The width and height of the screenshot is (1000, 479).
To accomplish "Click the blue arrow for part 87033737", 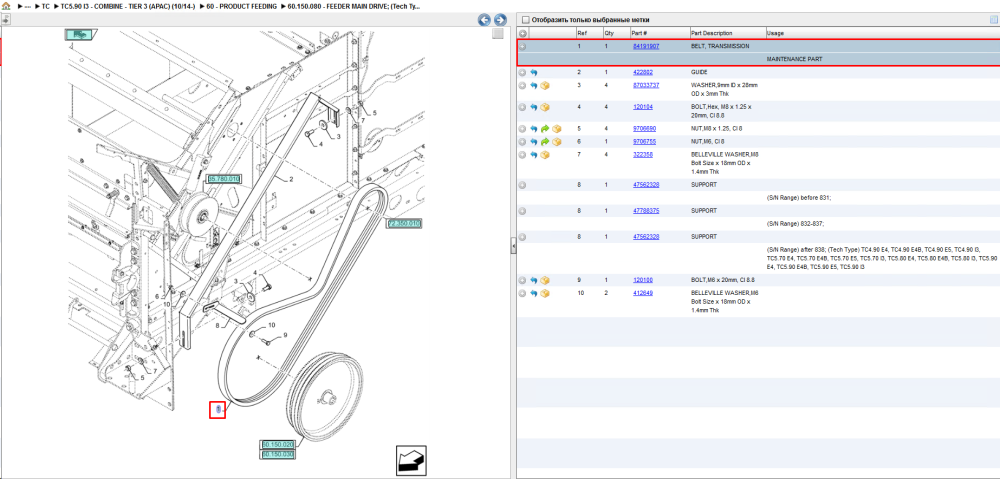I will point(534,85).
